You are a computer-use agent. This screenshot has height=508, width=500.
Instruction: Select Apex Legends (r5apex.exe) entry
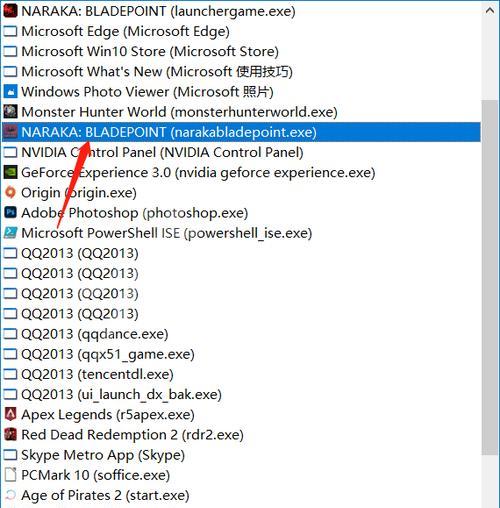[x=241, y=415]
